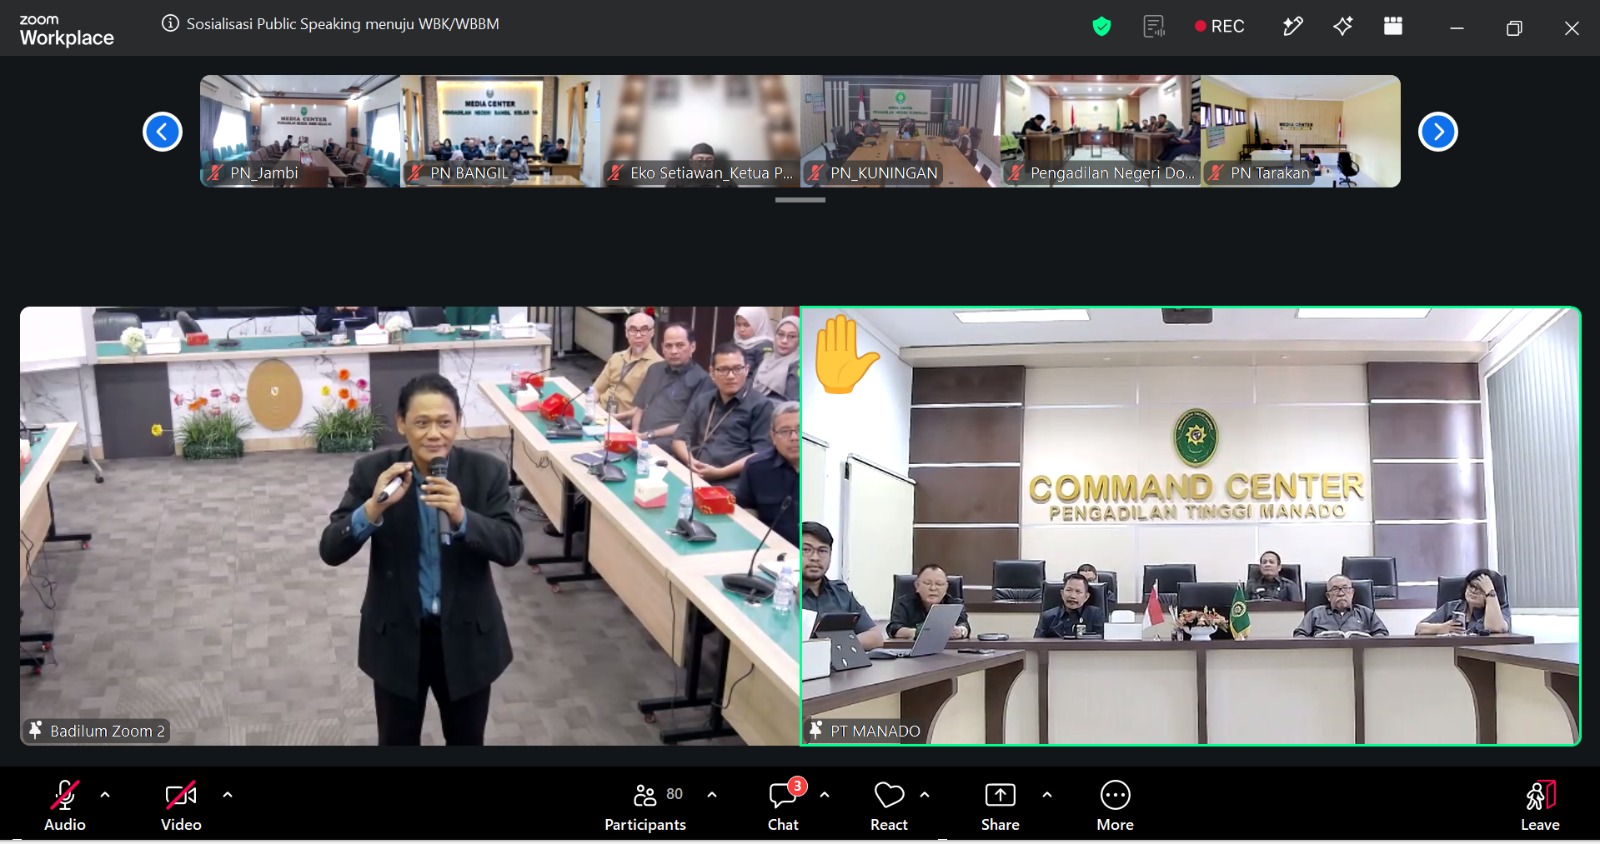This screenshot has width=1600, height=844.
Task: Select the PN BANGIL video thumbnail
Action: [500, 131]
